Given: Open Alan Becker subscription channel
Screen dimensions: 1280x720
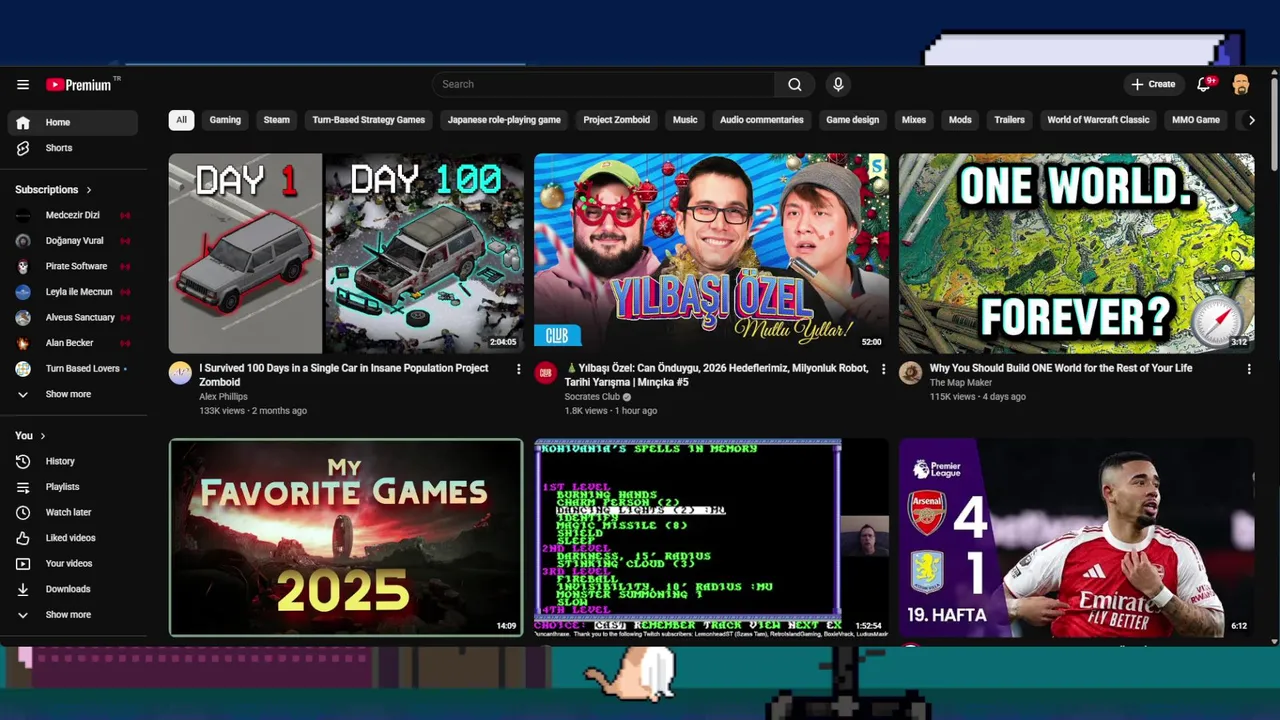Looking at the screenshot, I should pos(72,343).
